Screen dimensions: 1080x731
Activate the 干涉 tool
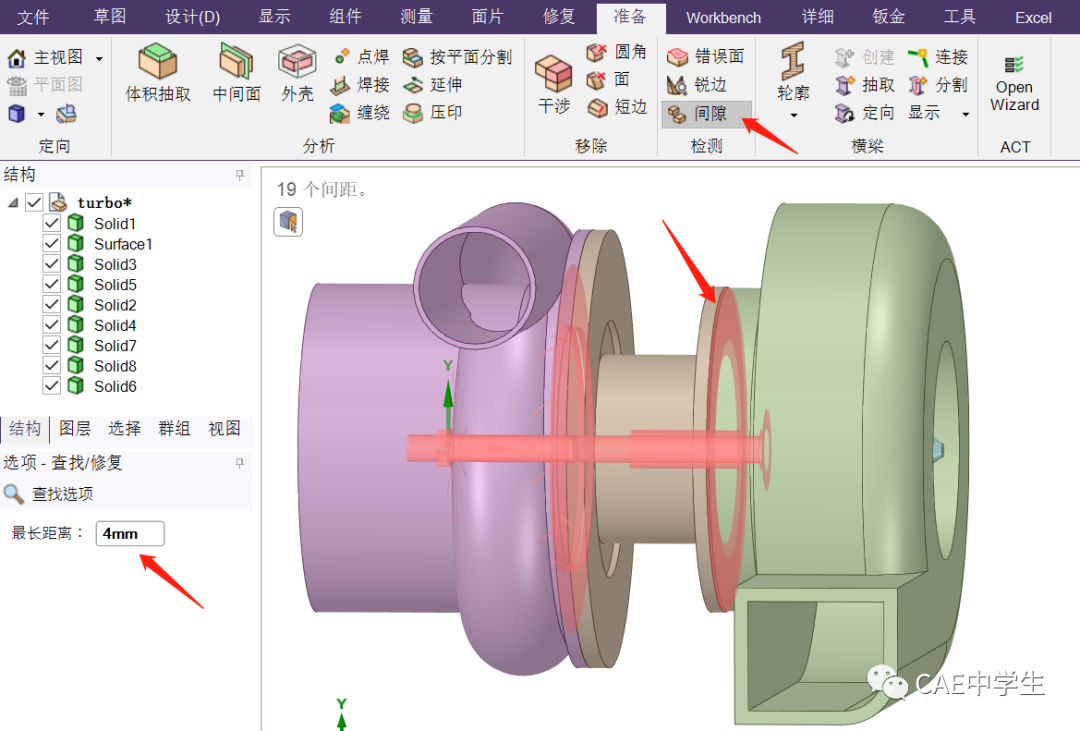(x=554, y=84)
